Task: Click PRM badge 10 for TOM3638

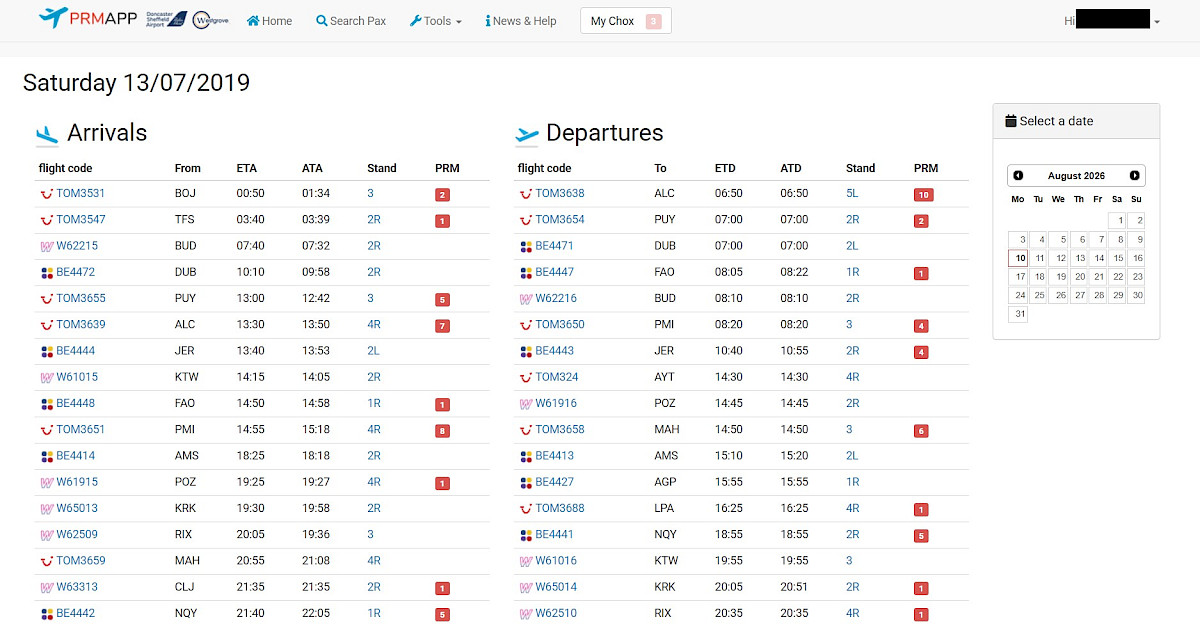Action: pos(923,195)
